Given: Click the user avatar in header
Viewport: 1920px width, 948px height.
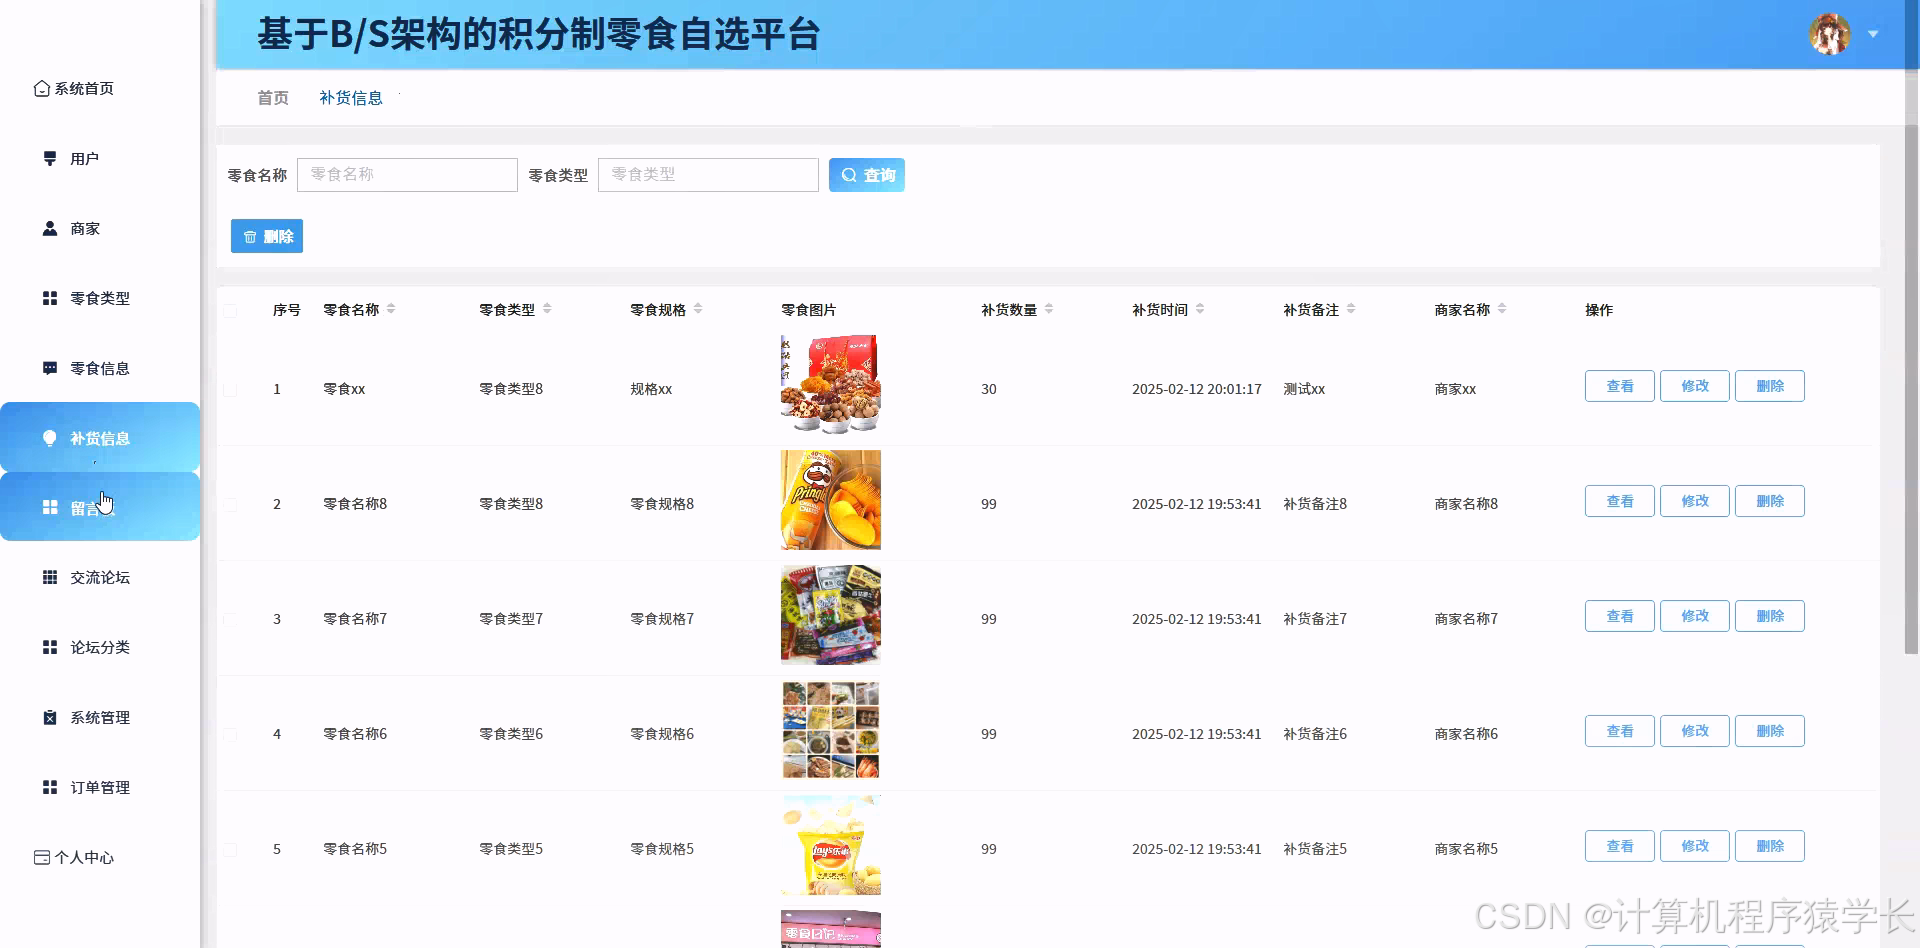Looking at the screenshot, I should (x=1830, y=34).
